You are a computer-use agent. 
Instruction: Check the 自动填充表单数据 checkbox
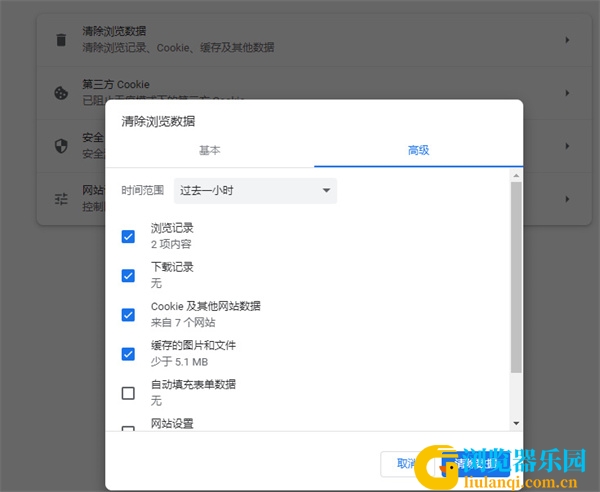[x=128, y=393]
